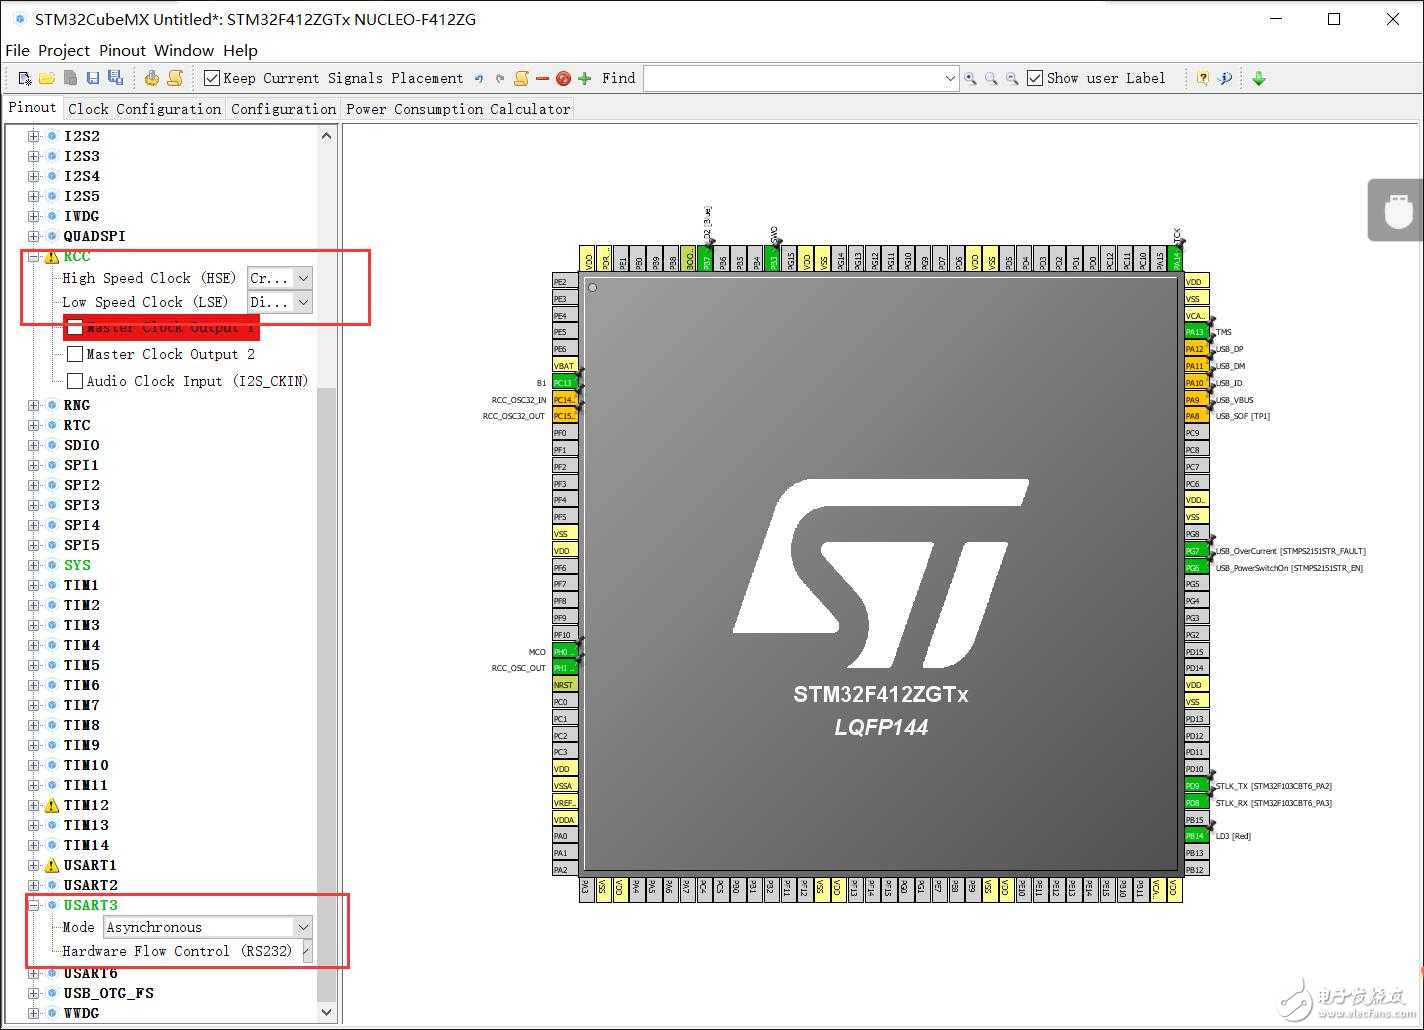Click the open folder toolbar icon

[47, 78]
